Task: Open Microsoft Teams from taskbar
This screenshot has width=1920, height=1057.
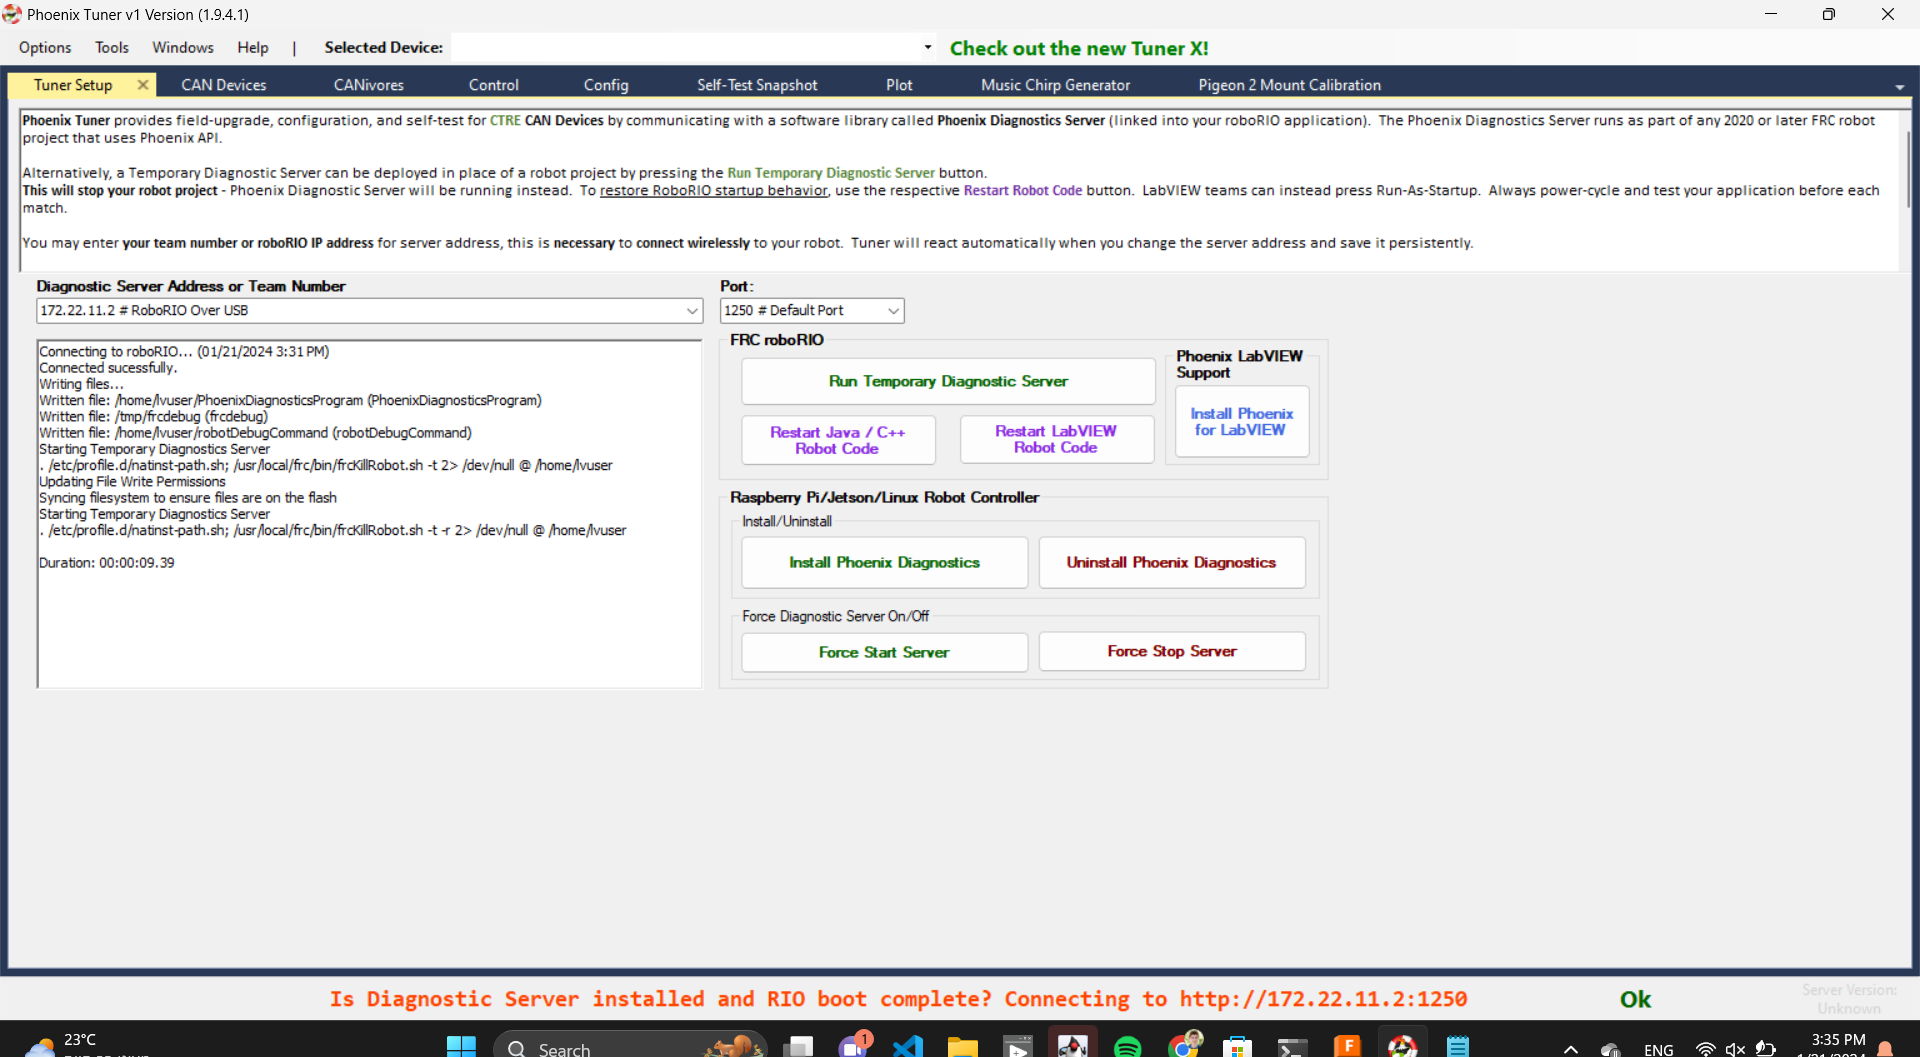Action: 853,1045
